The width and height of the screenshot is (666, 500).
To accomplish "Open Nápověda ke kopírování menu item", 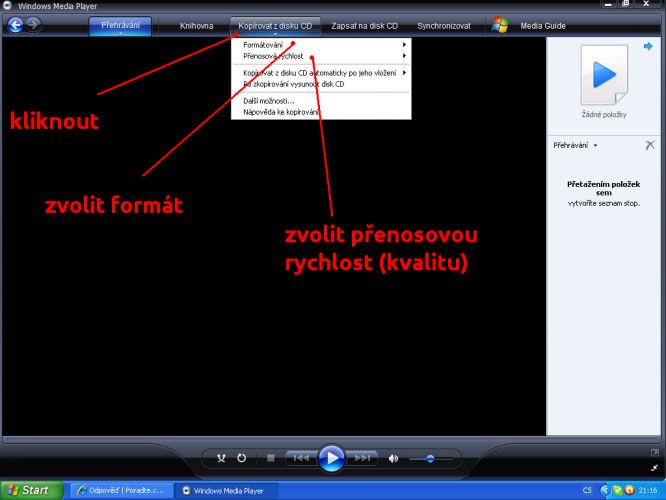I will click(x=321, y=112).
